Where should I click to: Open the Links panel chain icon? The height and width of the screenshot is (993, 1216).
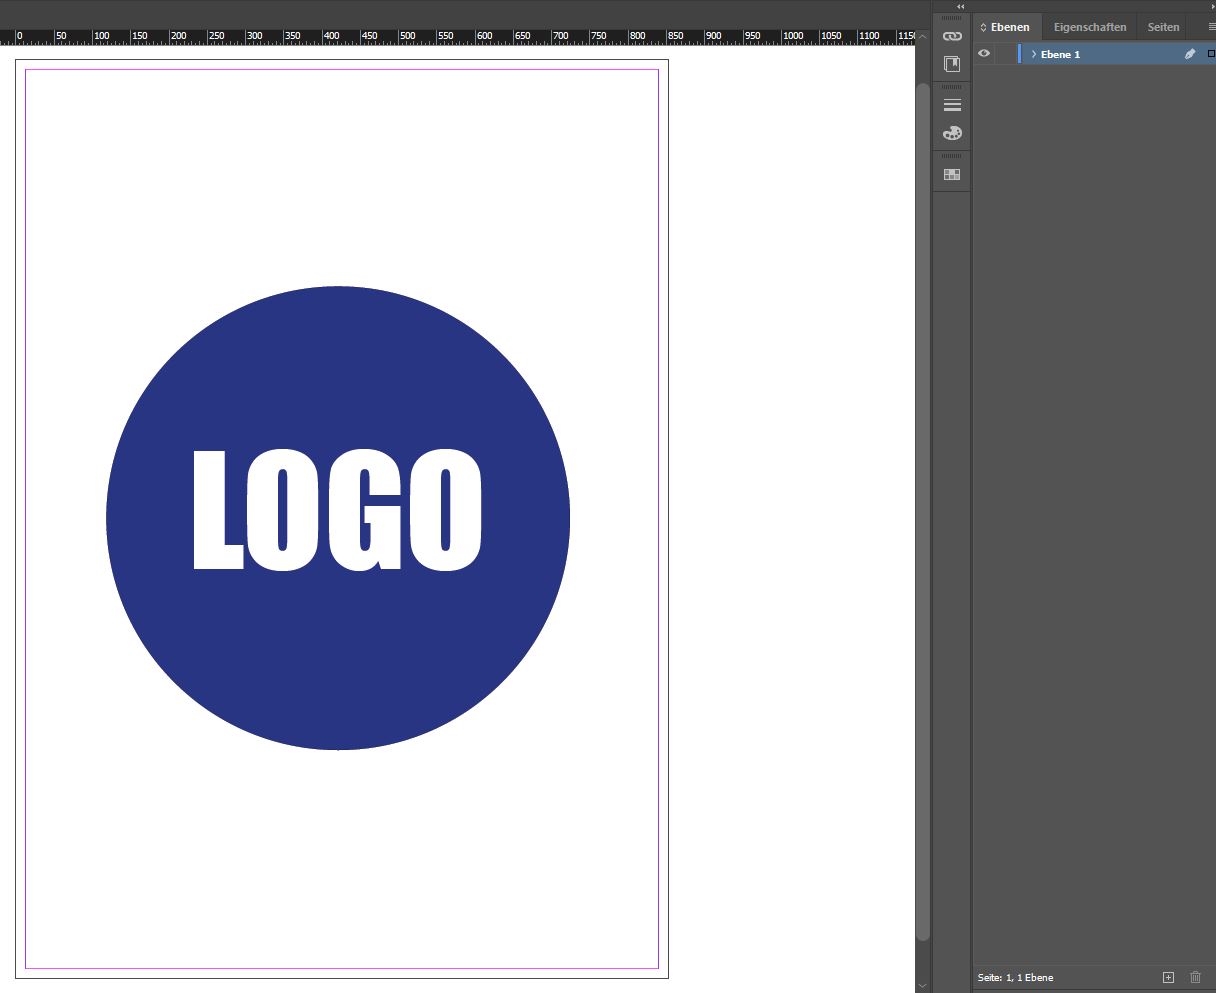tap(952, 36)
